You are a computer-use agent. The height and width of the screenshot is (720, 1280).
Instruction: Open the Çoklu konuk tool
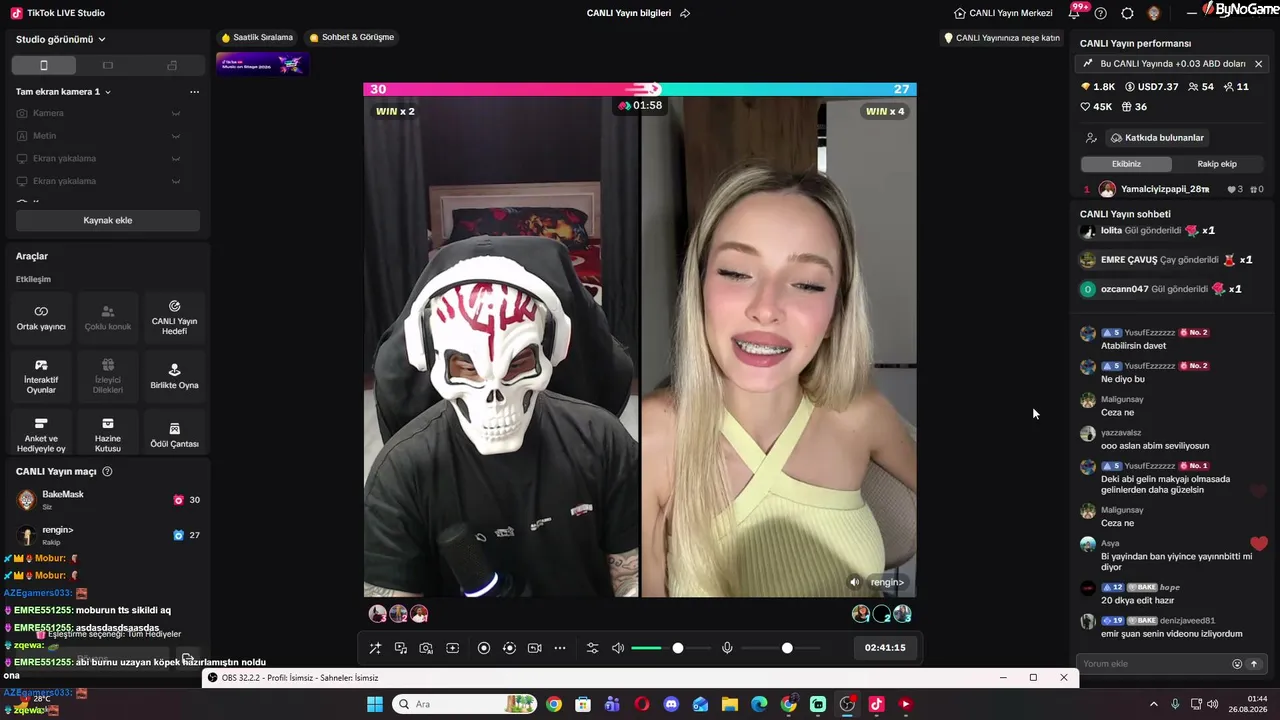[108, 319]
